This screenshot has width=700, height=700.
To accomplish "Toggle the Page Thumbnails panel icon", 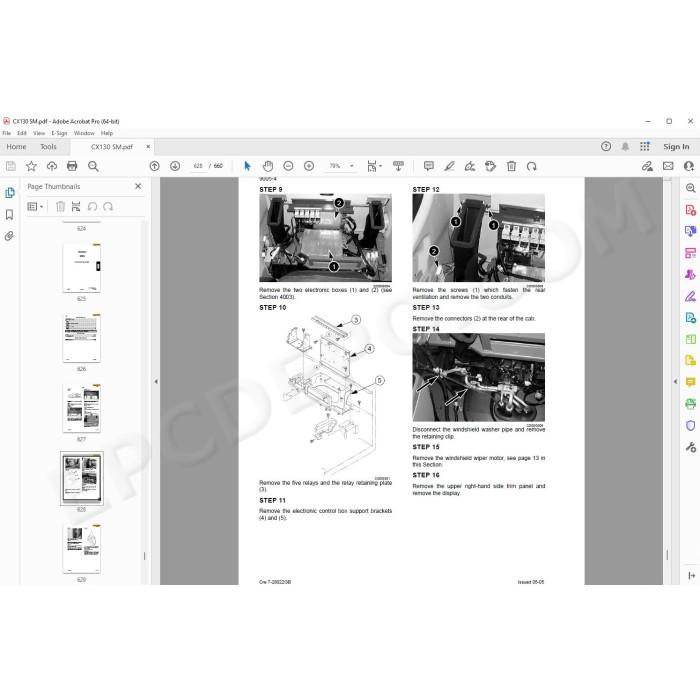I will [x=9, y=193].
